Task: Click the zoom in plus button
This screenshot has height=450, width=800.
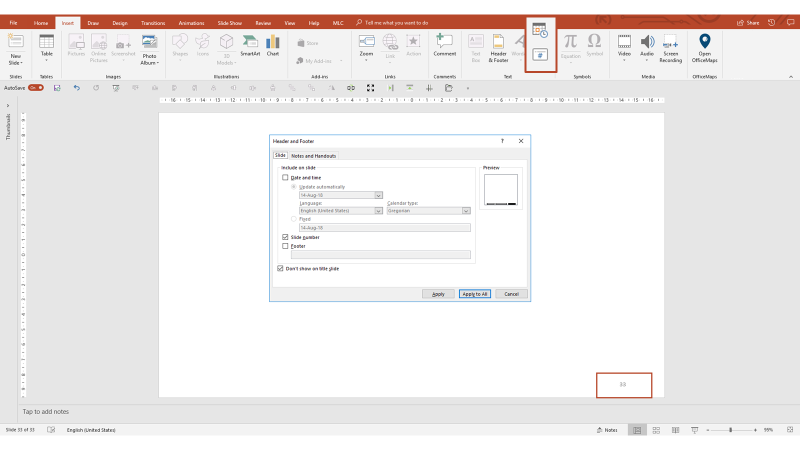Action: (755, 430)
